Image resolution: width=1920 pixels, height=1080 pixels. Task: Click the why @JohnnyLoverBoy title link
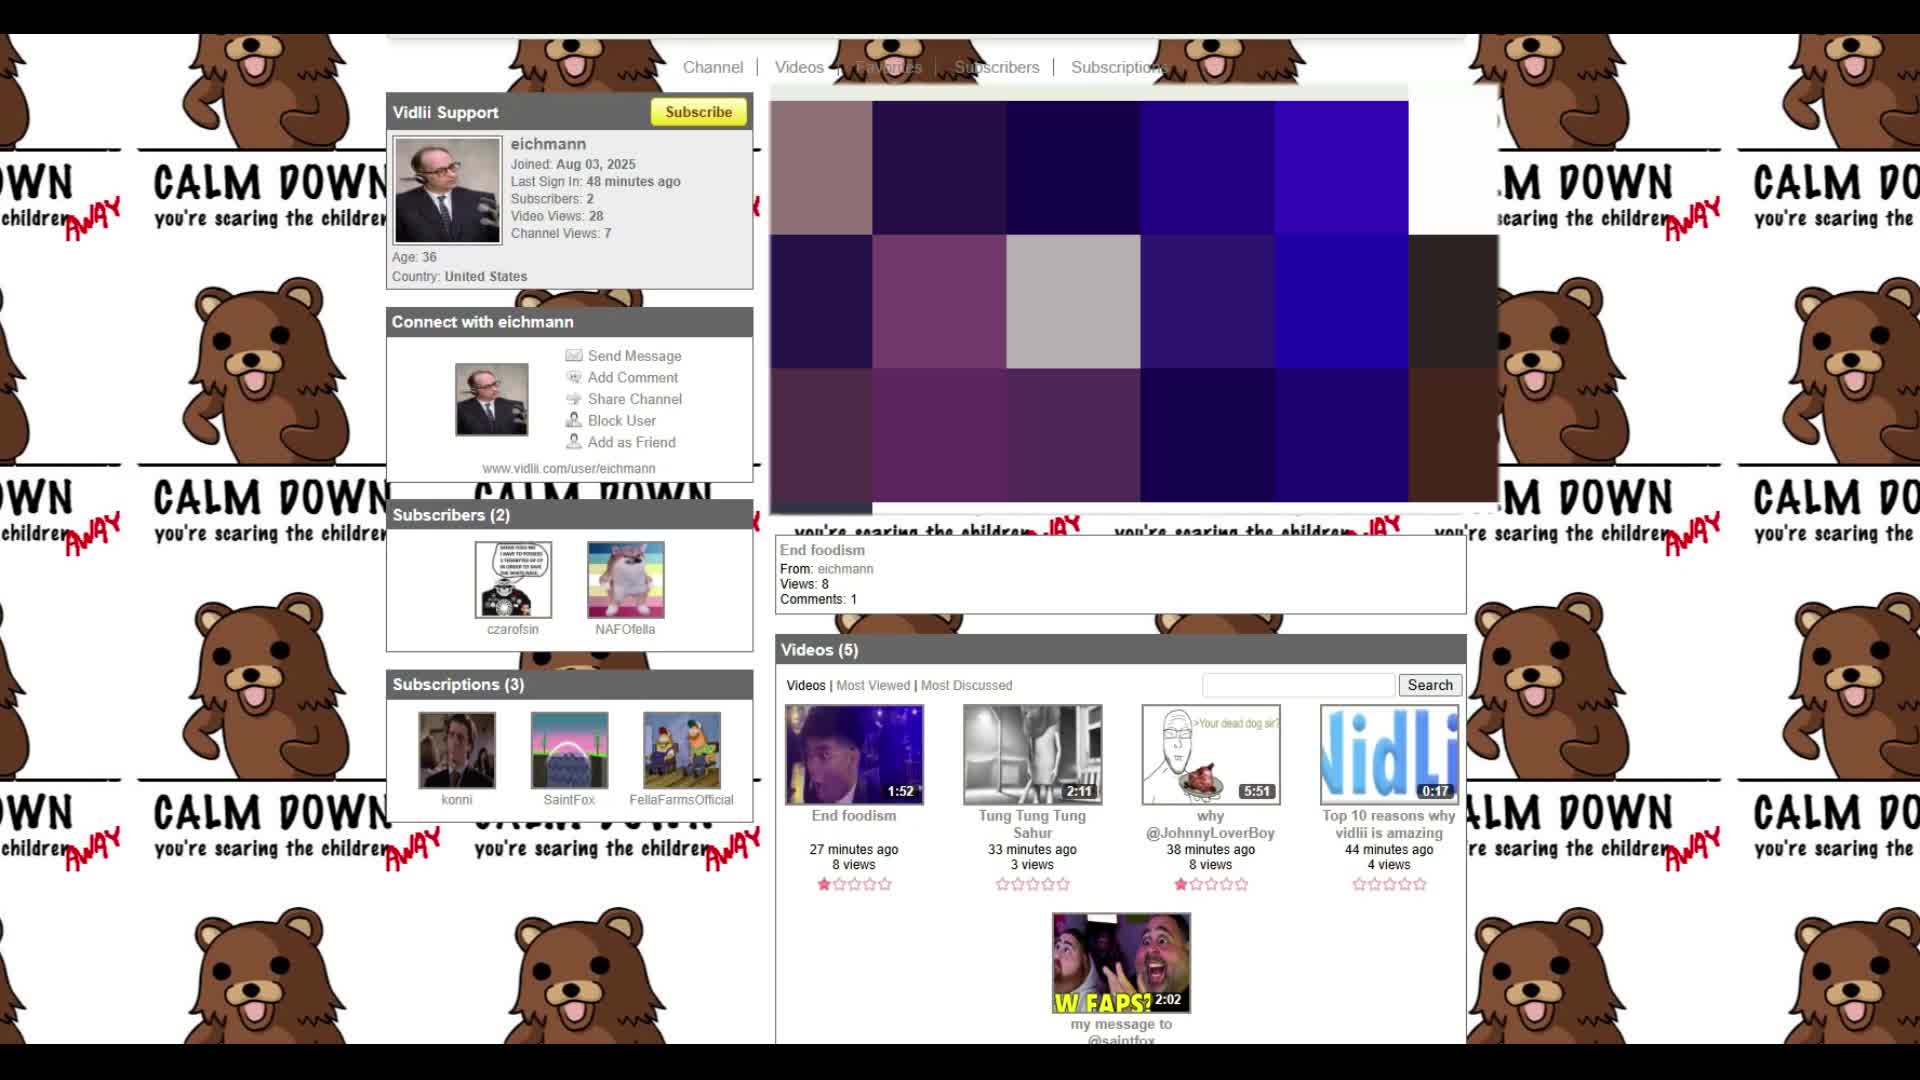(1210, 824)
